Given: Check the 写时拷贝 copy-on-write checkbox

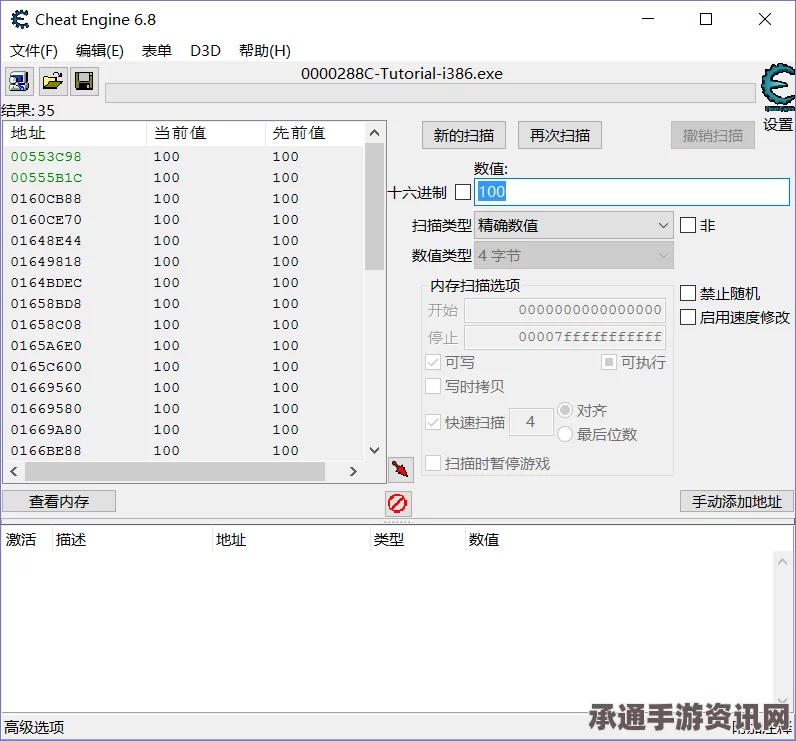Looking at the screenshot, I should click(x=433, y=386).
